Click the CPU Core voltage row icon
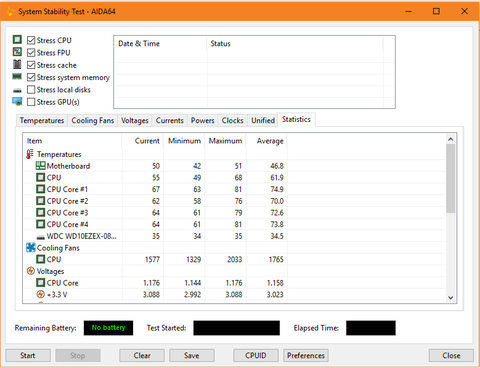The height and width of the screenshot is (368, 480). click(x=41, y=283)
